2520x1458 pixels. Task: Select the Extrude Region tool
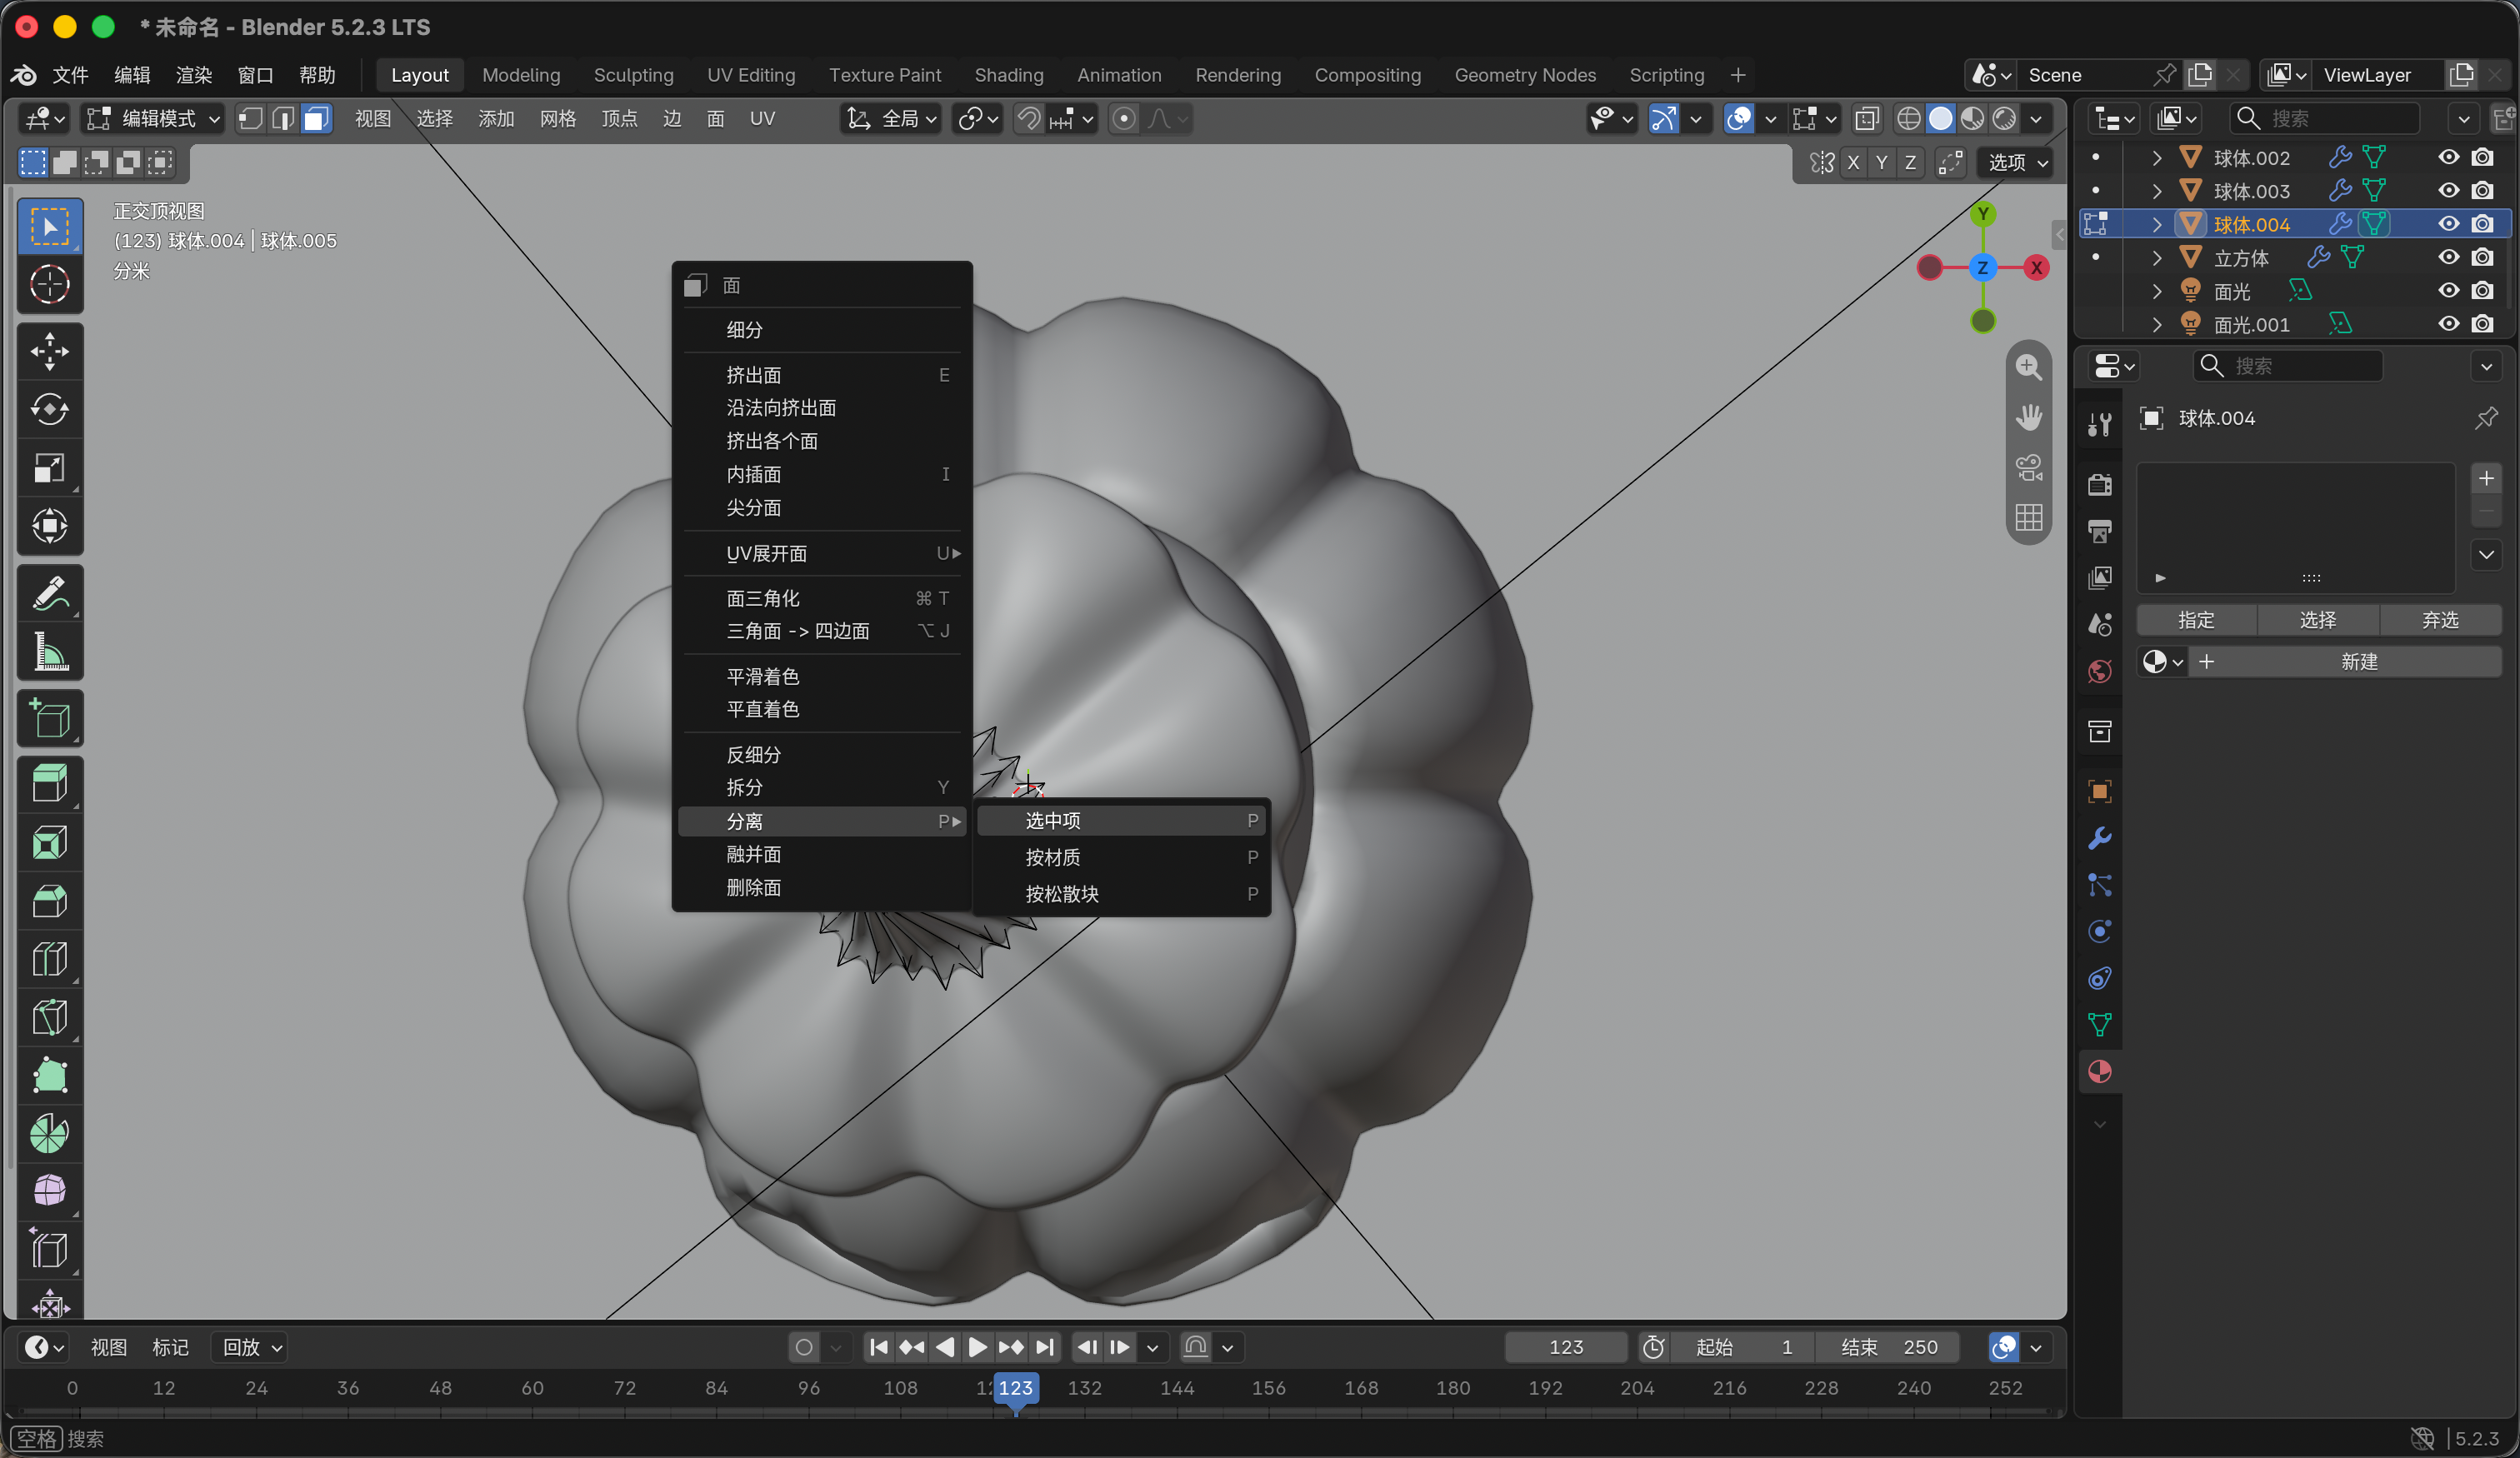[50, 785]
